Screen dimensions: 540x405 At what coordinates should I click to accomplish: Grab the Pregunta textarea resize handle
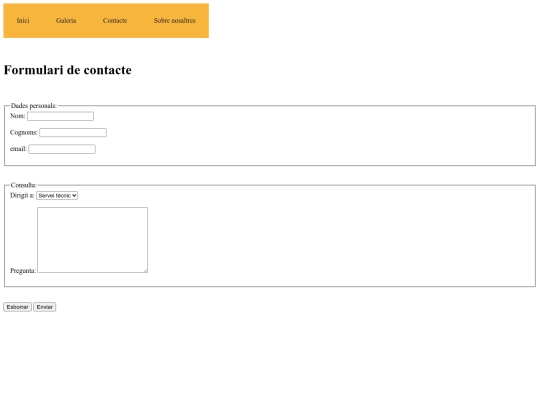[145, 270]
